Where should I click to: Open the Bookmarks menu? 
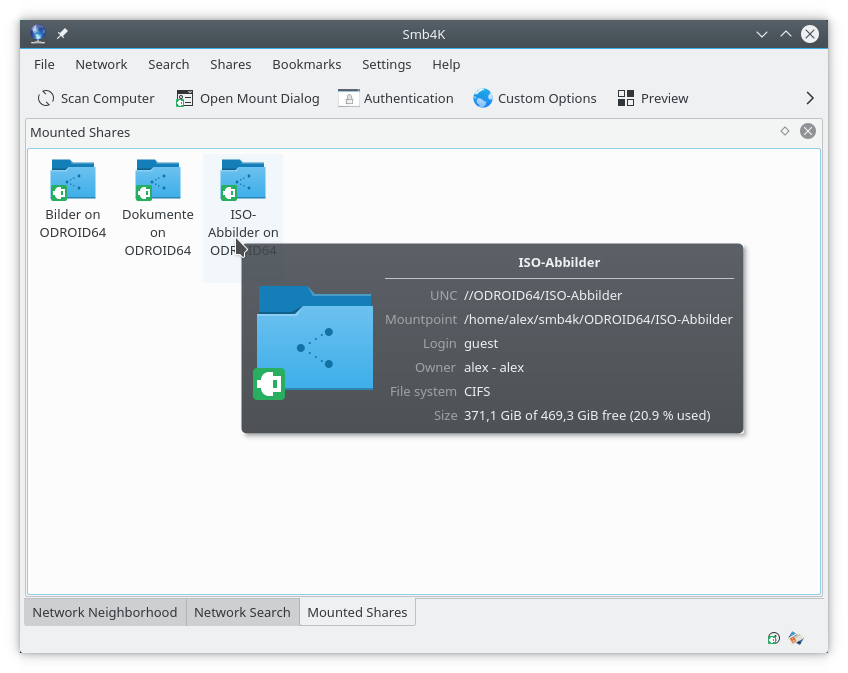pyautogui.click(x=306, y=64)
